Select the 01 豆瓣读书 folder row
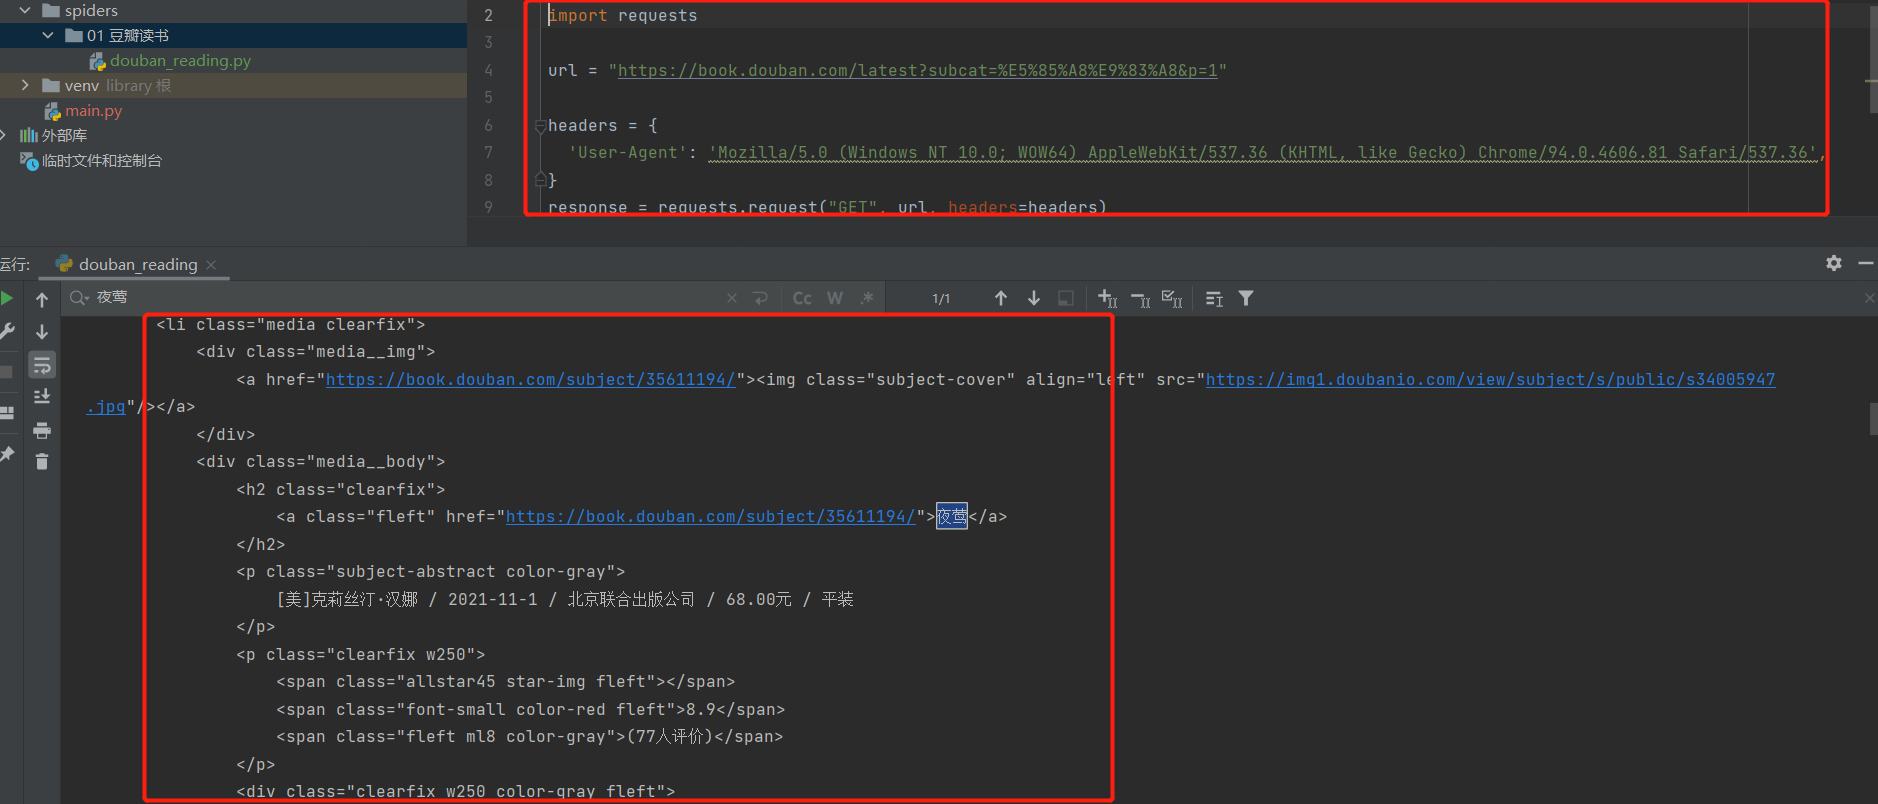 coord(233,35)
